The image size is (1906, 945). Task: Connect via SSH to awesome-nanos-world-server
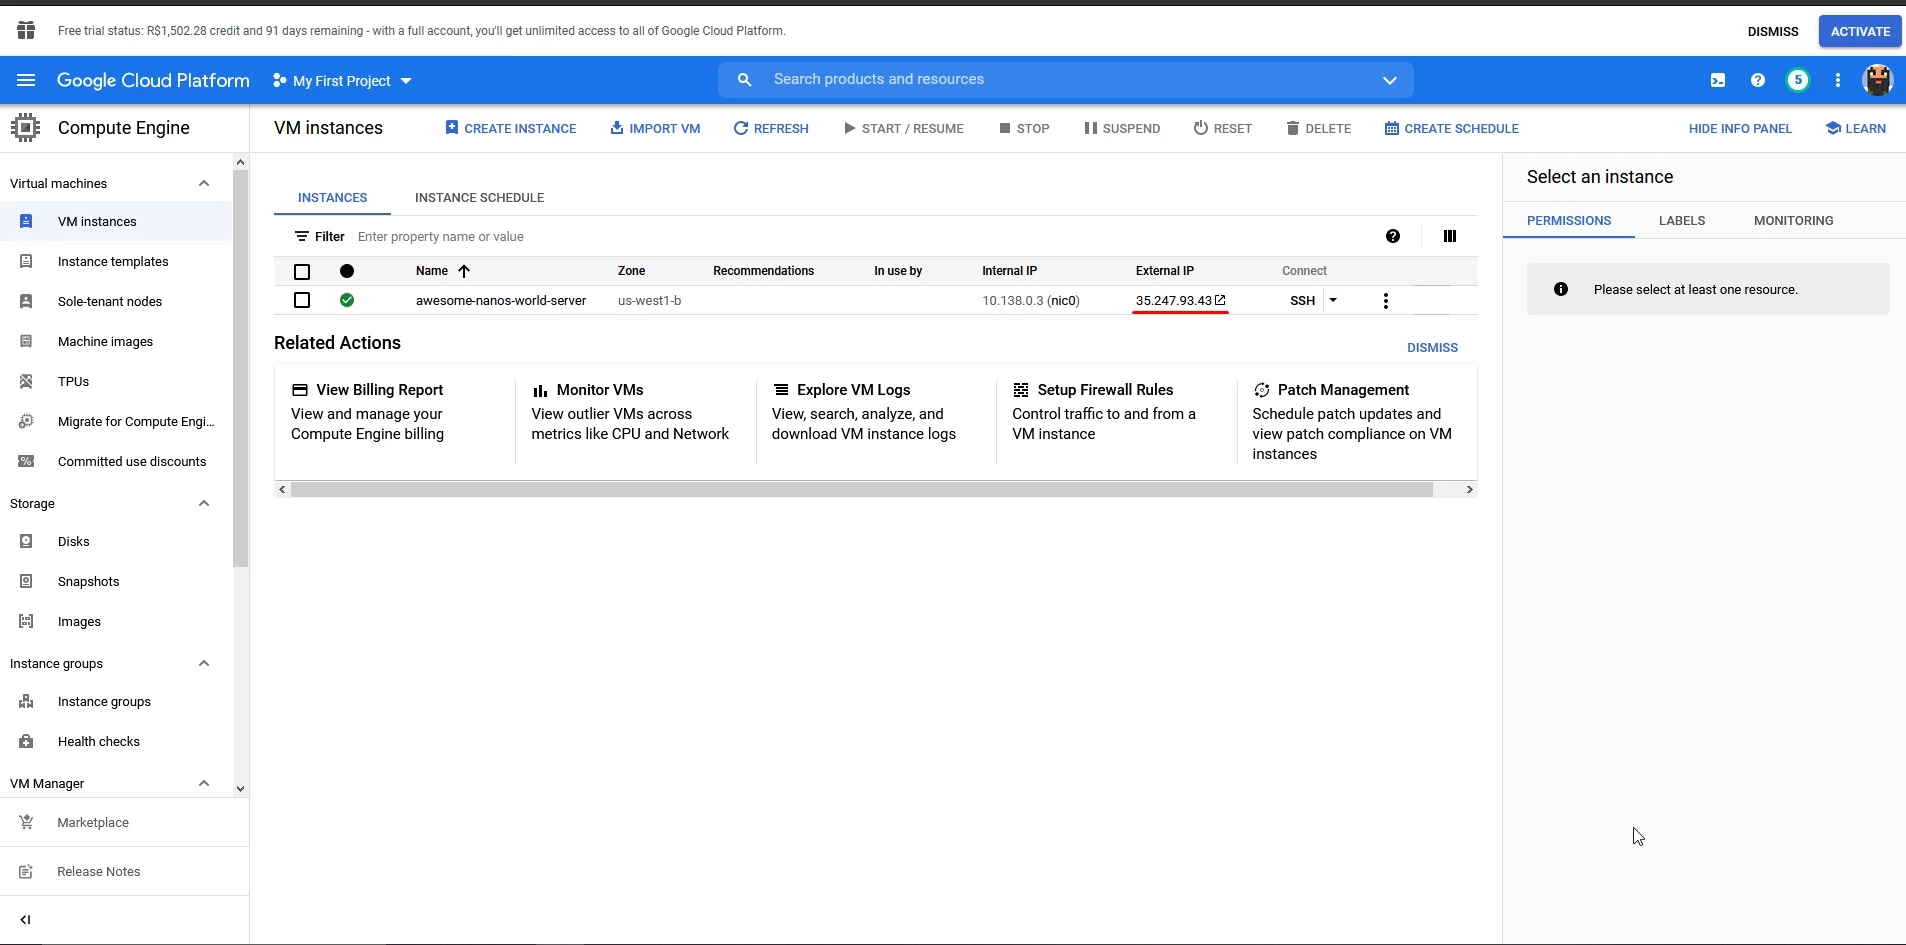coord(1302,300)
